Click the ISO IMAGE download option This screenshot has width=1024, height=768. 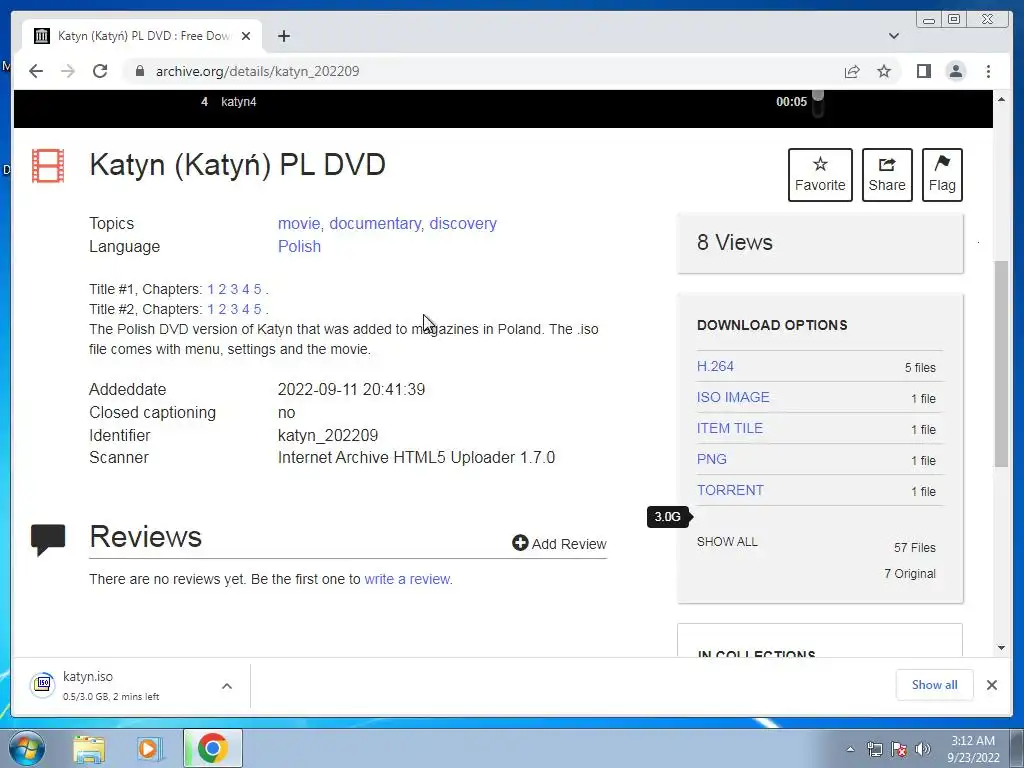(x=733, y=397)
